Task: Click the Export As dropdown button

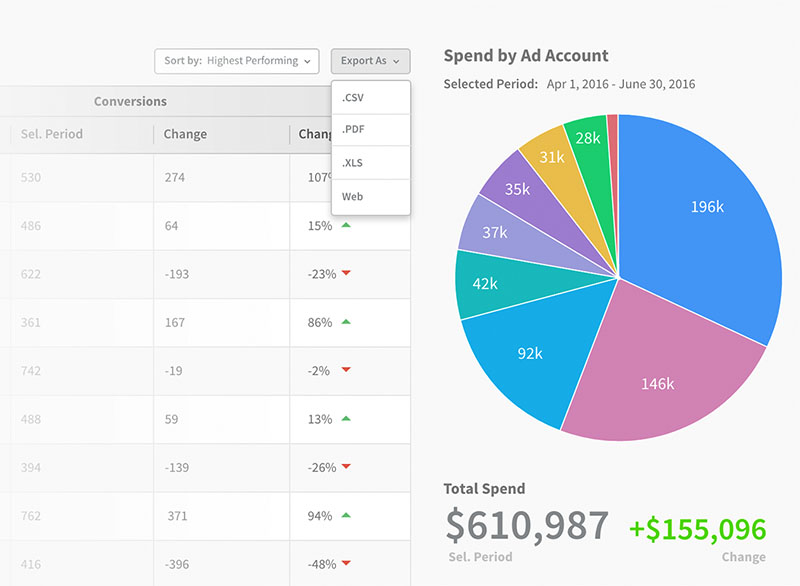Action: 370,61
